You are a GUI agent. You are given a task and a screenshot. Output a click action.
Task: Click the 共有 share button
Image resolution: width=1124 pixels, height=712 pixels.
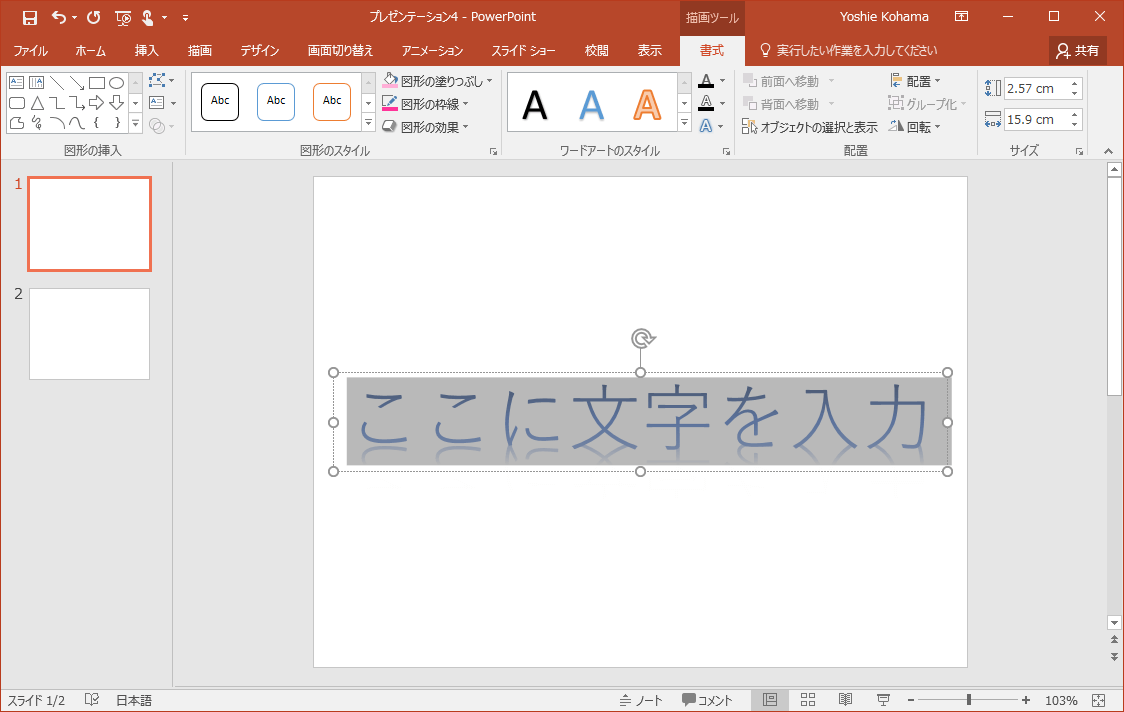[1077, 50]
